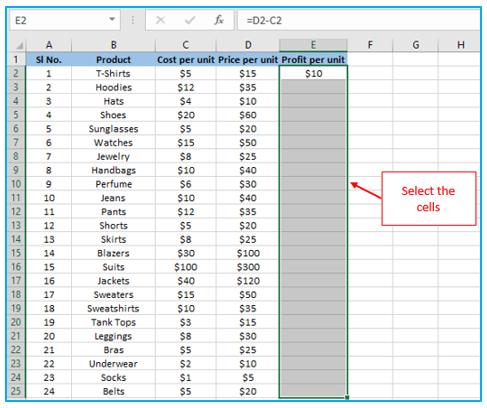Click the 'Price per unit' header cell
The width and height of the screenshot is (487, 408).
tap(248, 60)
